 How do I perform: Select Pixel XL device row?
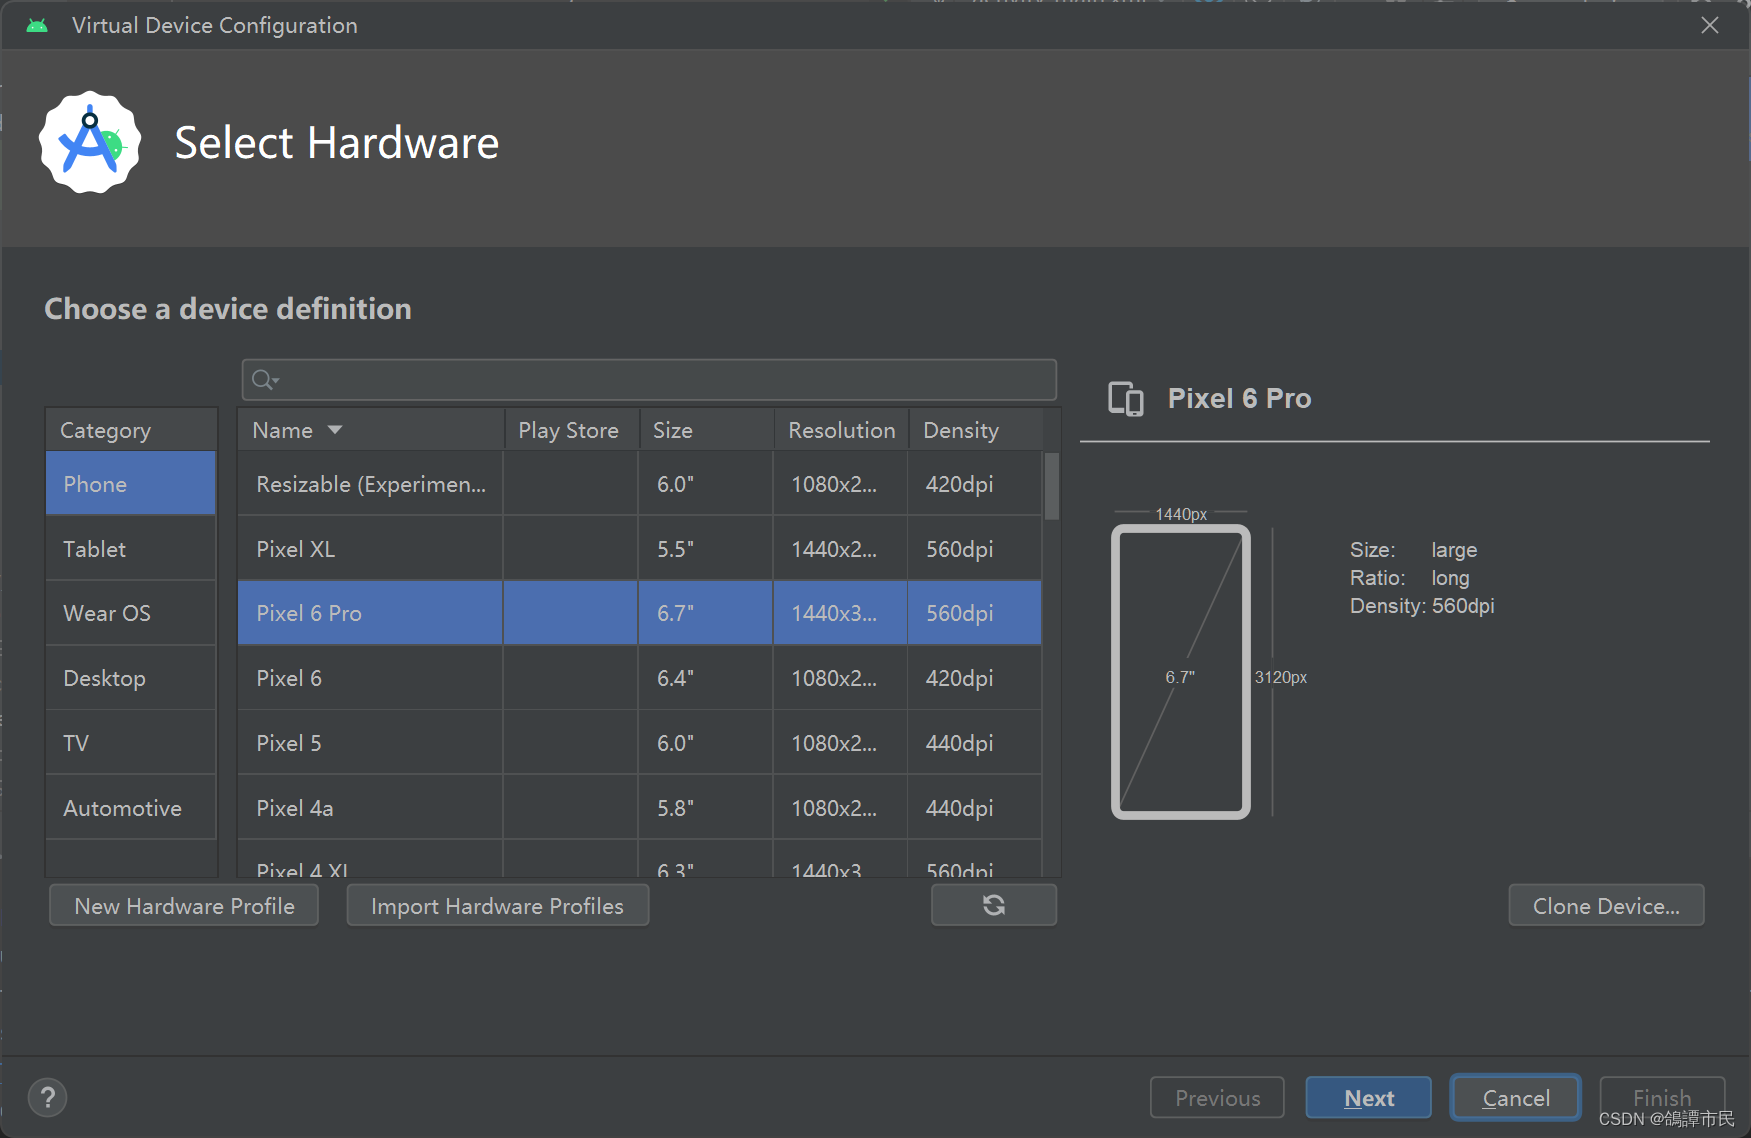pos(640,549)
